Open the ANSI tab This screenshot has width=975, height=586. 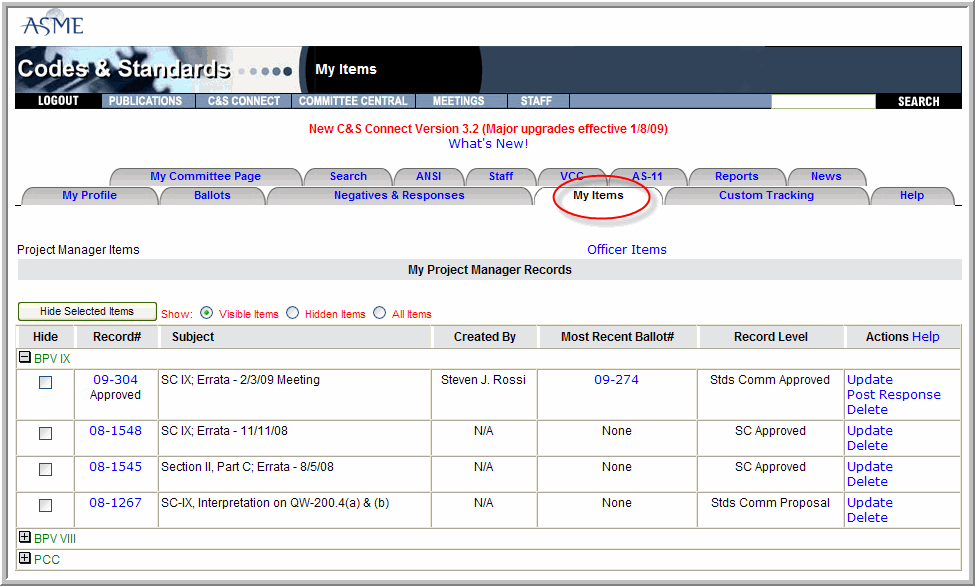coord(428,176)
